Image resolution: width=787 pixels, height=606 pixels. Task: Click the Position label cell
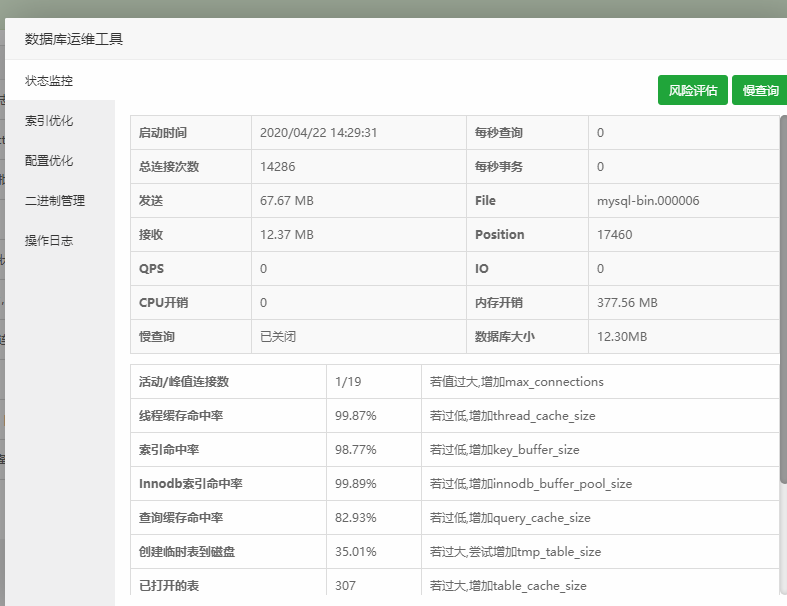click(x=528, y=234)
